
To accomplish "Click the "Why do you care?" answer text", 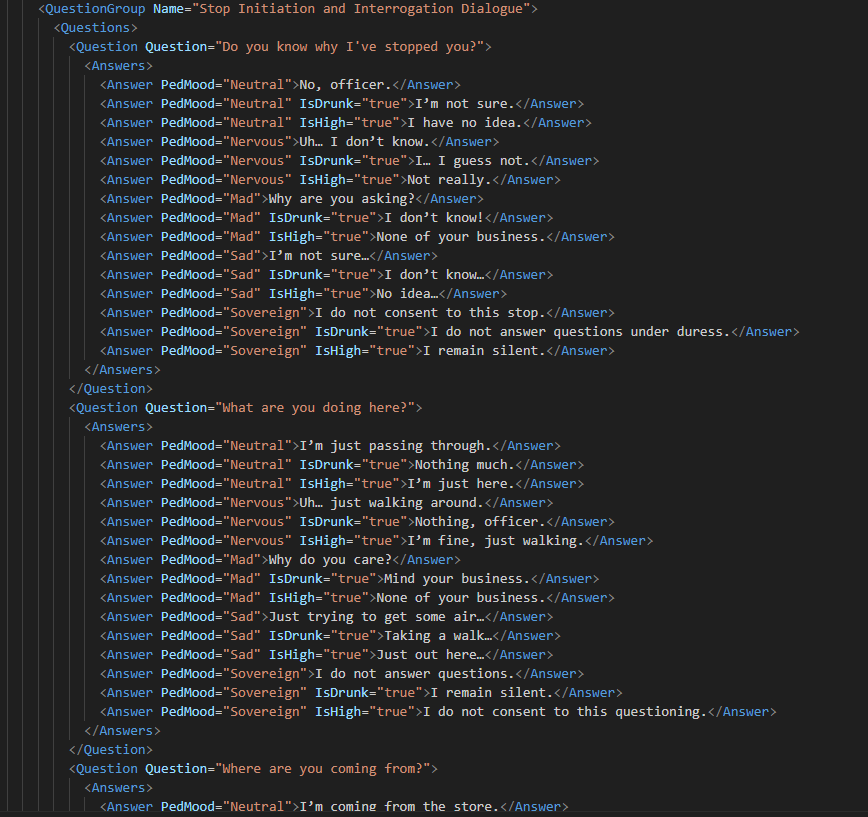I will (x=329, y=560).
